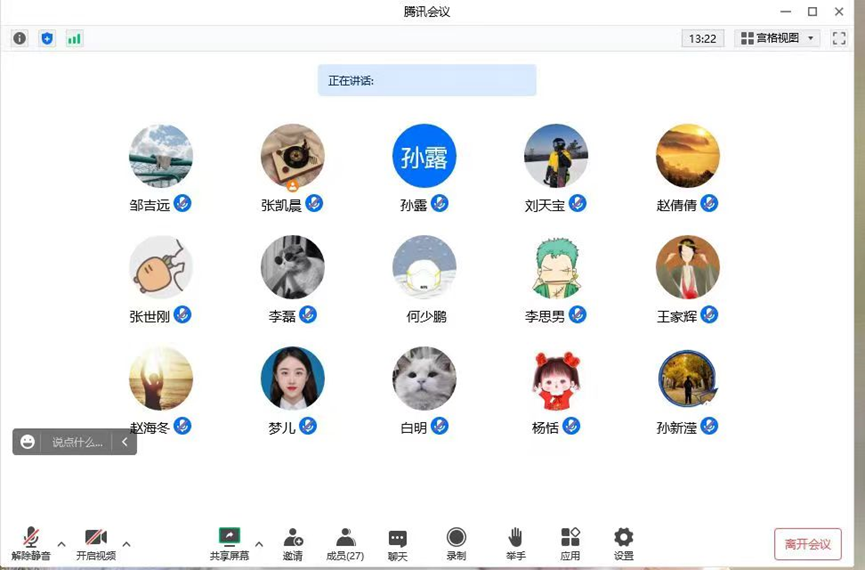This screenshot has width=865, height=570.
Task: Open the 成员(27) members list
Action: pos(345,543)
